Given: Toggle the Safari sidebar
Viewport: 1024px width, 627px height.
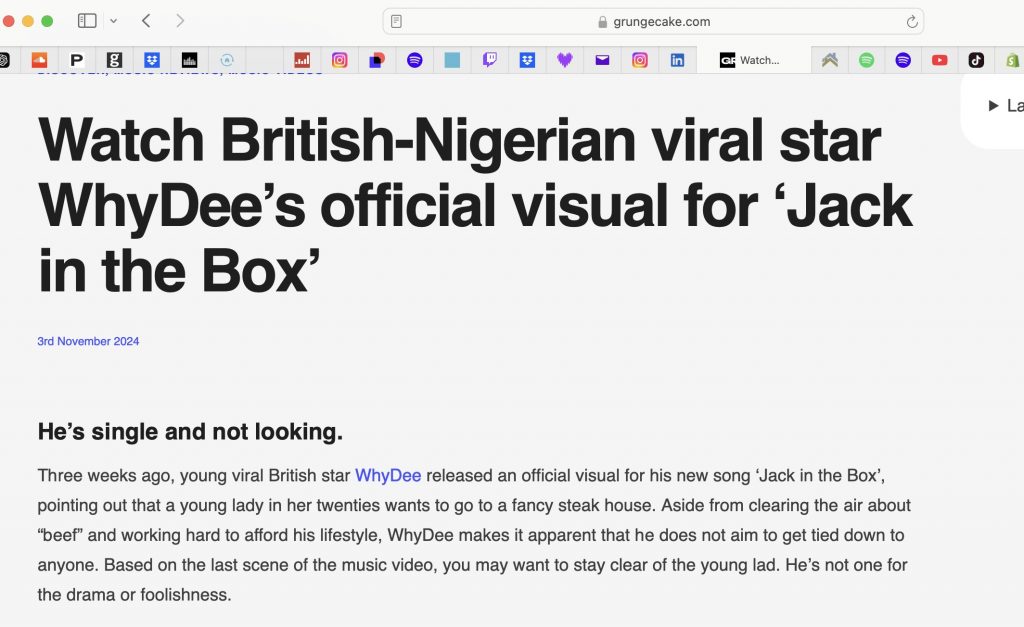Looking at the screenshot, I should [x=87, y=21].
